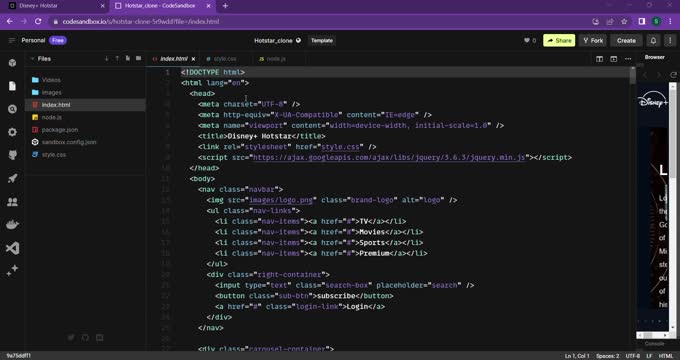Go back in the Browser preview

click(645, 75)
